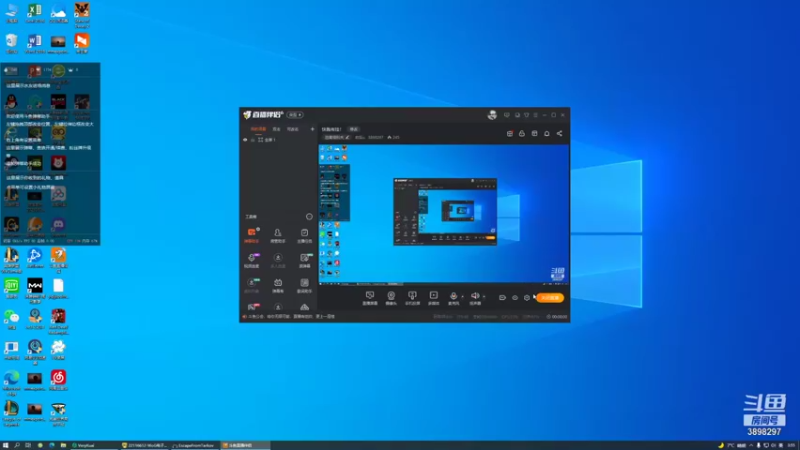Add a camera source from the bottom toolbar
This screenshot has width=800, height=450.
[391, 298]
